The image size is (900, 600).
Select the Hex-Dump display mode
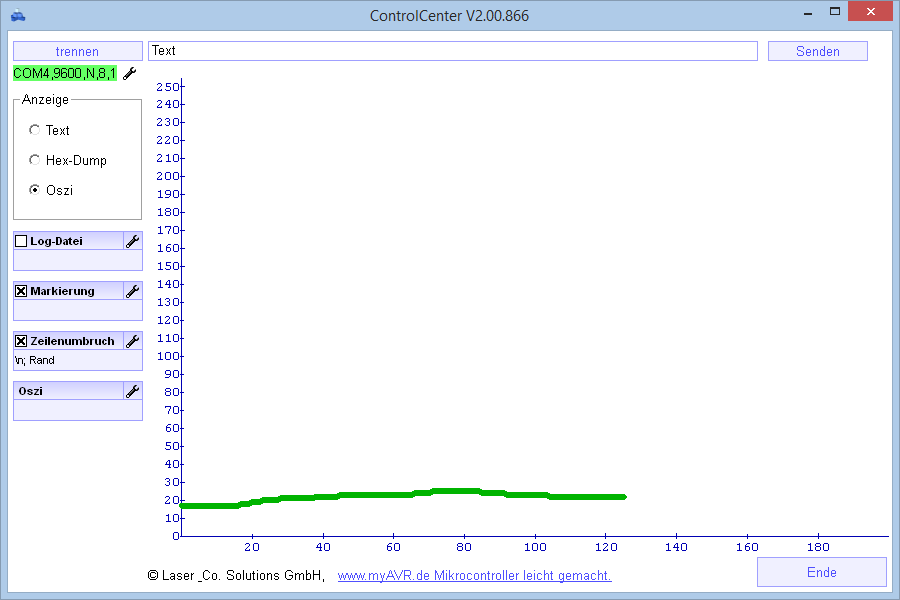tap(35, 160)
